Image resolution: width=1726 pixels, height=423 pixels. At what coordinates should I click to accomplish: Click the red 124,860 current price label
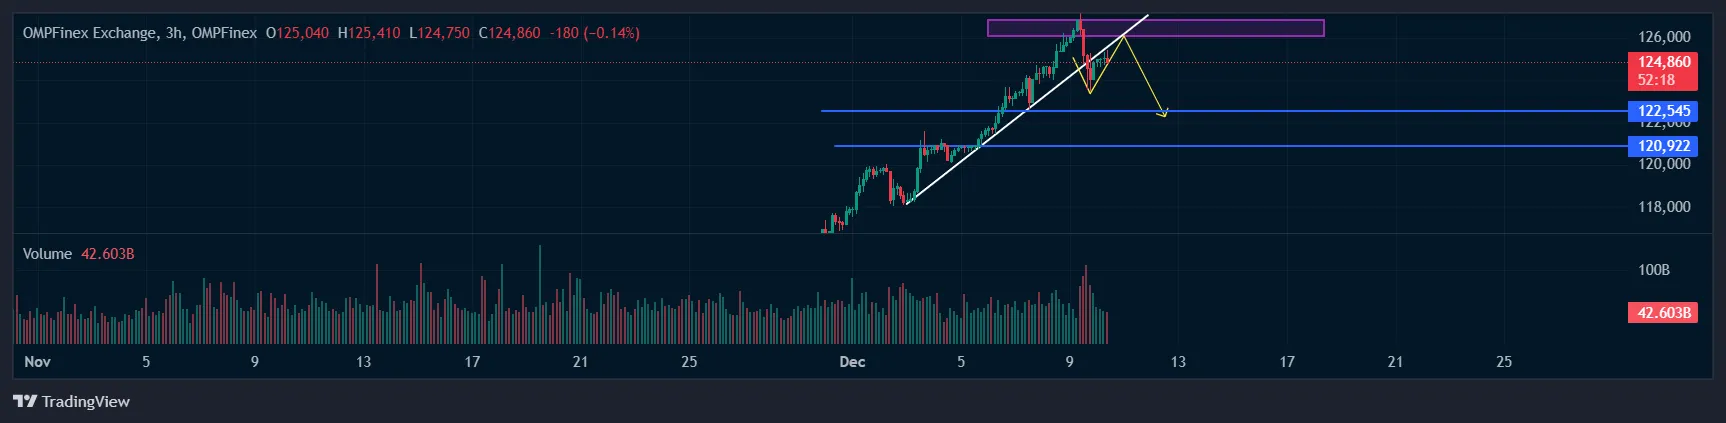coord(1664,62)
